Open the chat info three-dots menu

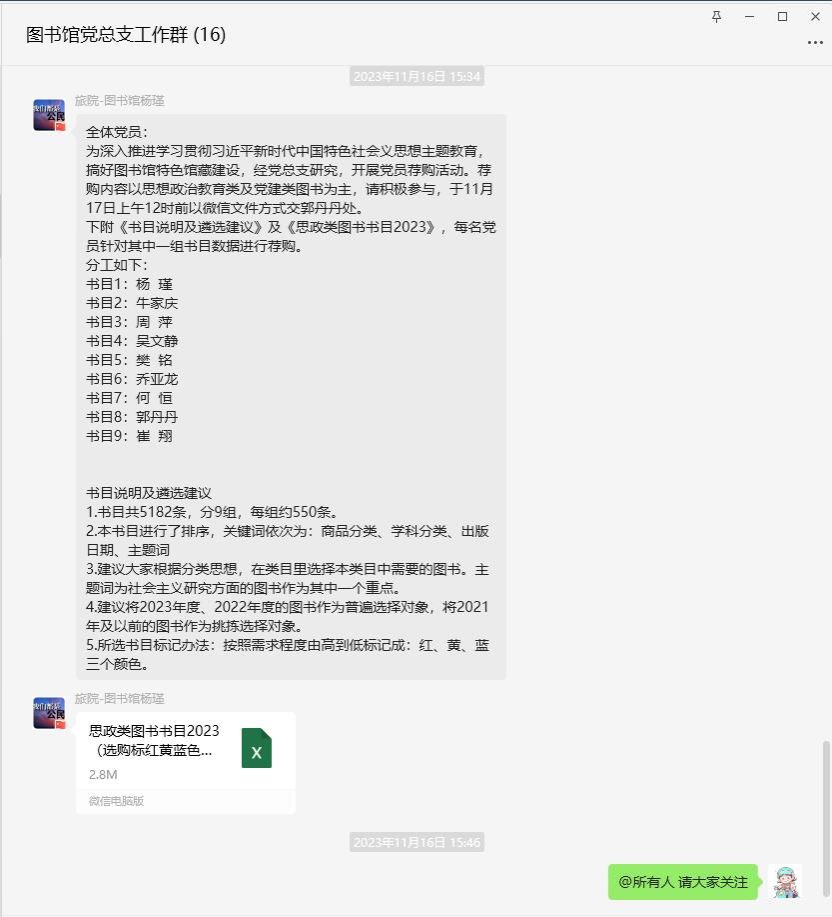point(815,43)
